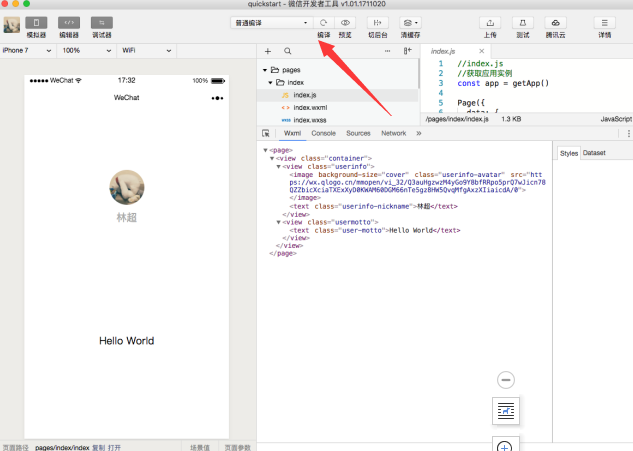The height and width of the screenshot is (451, 633).
Task: Click the zoom out minus button
Action: coord(505,380)
